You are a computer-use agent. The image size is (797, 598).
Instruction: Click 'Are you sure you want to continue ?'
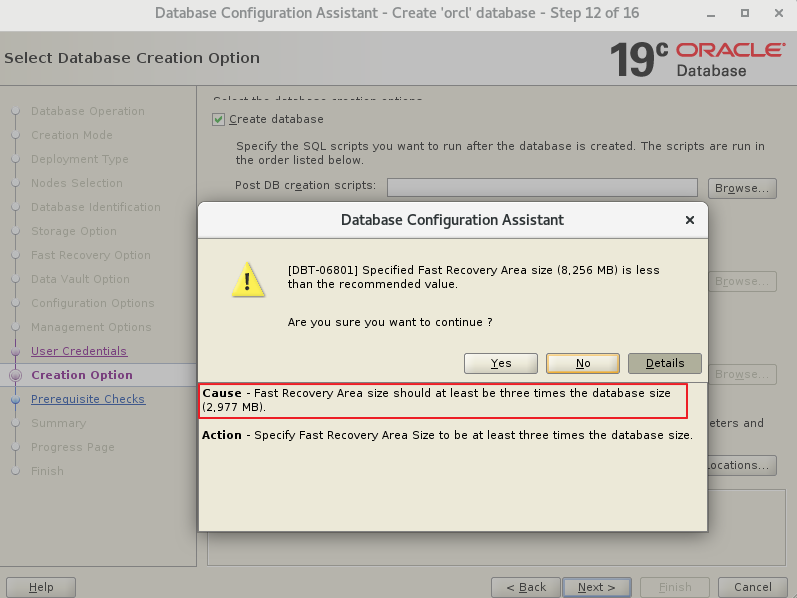pos(390,322)
